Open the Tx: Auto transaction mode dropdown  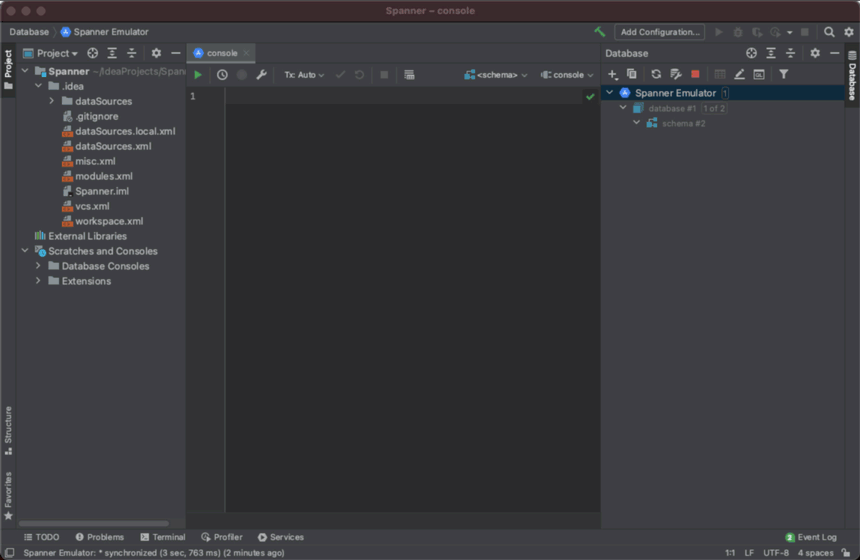[x=304, y=75]
